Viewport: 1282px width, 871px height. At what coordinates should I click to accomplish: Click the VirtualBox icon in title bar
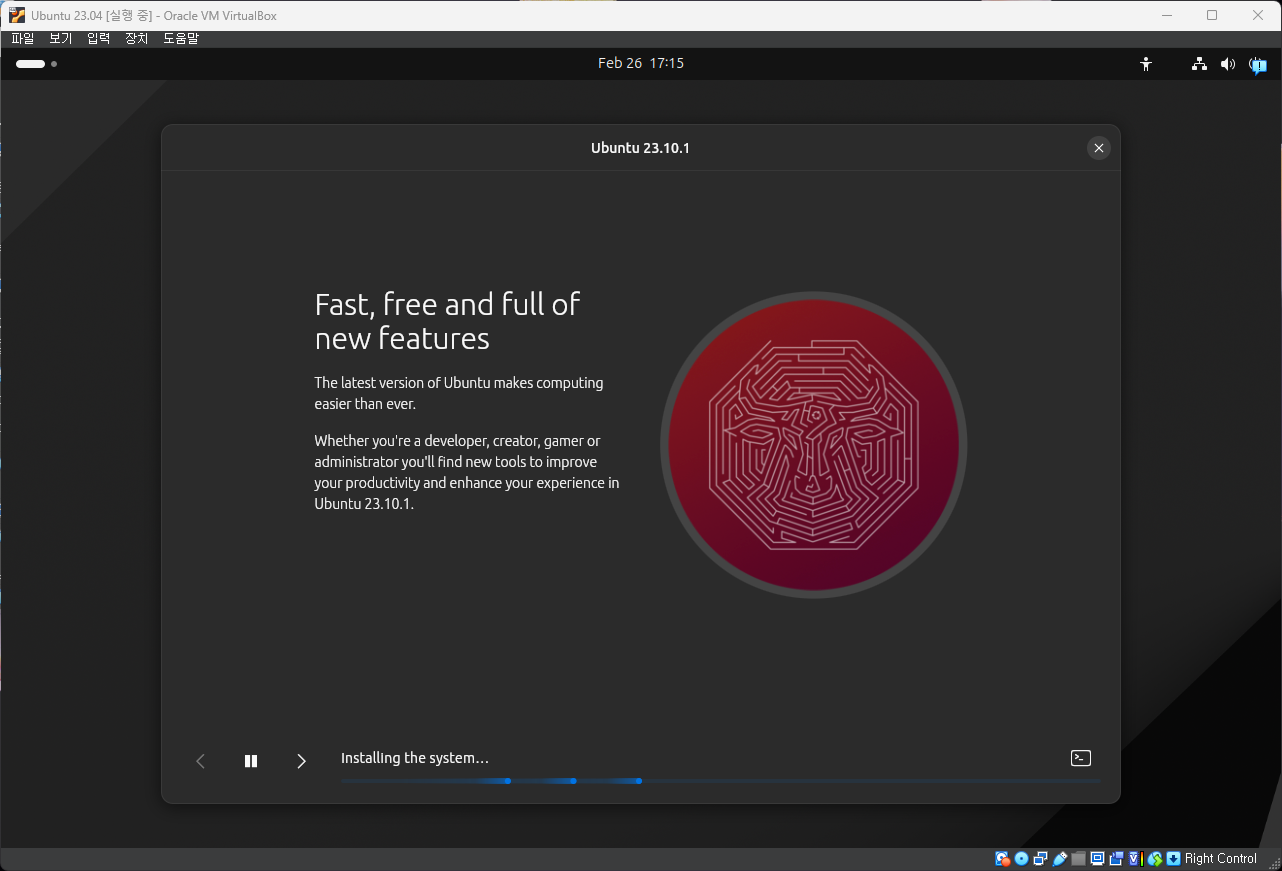pos(17,15)
